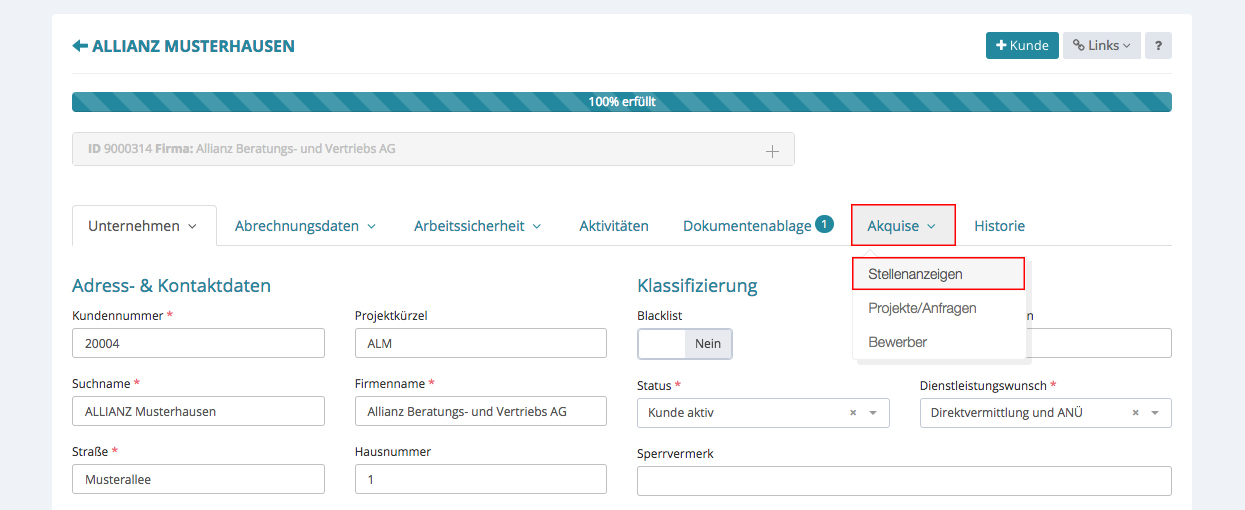The width and height of the screenshot is (1245, 510).
Task: Expand the Abrechnungsdaten tab menu
Action: point(305,226)
